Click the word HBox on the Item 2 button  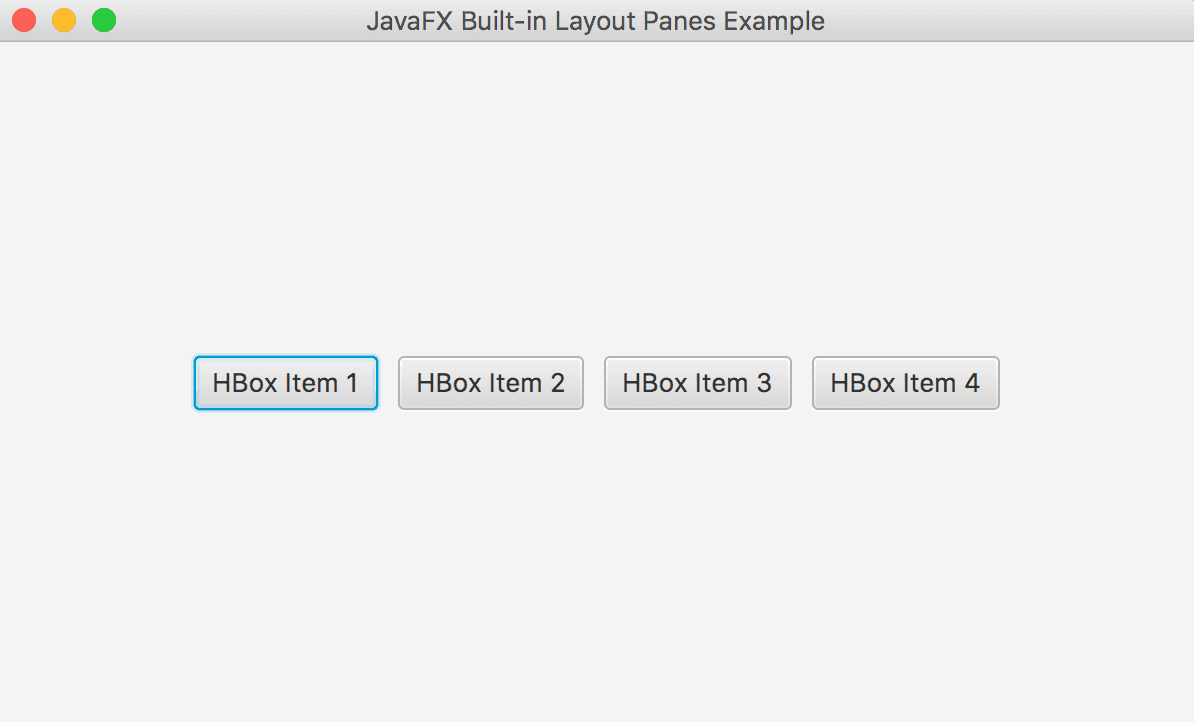pyautogui.click(x=449, y=383)
